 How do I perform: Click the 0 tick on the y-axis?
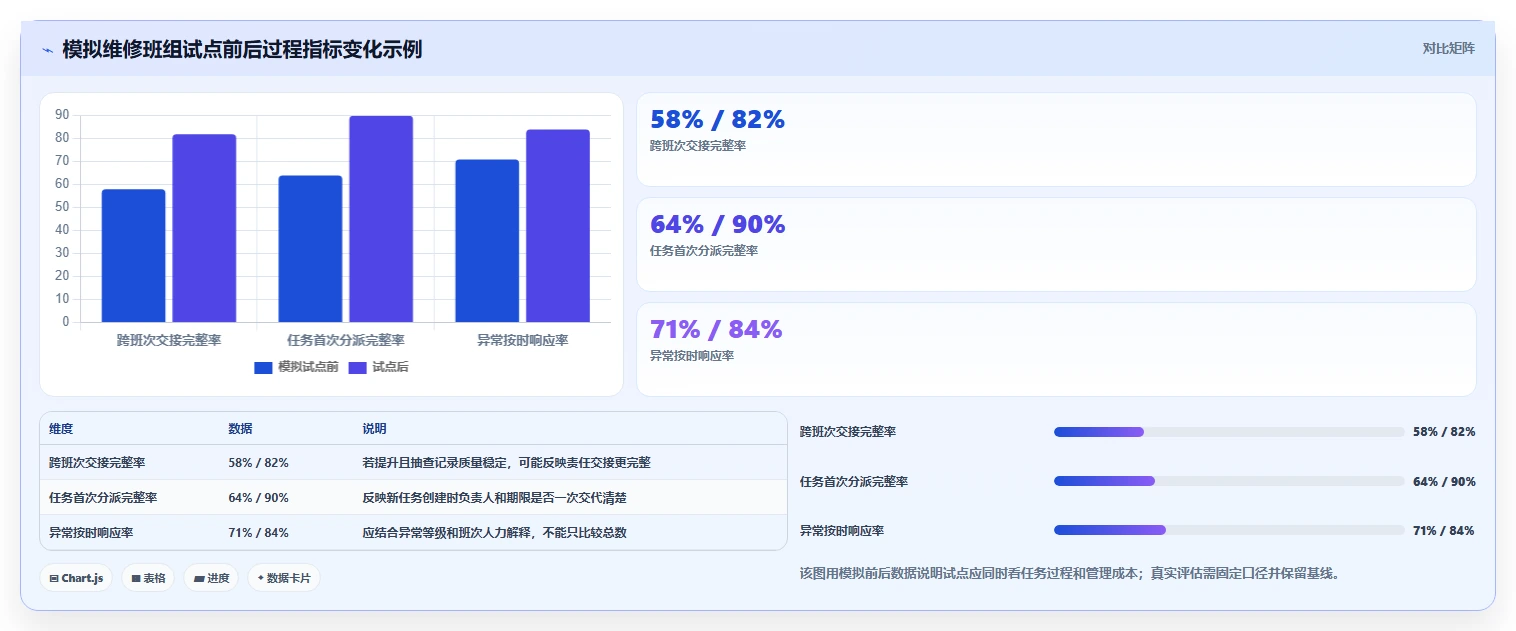click(x=66, y=322)
